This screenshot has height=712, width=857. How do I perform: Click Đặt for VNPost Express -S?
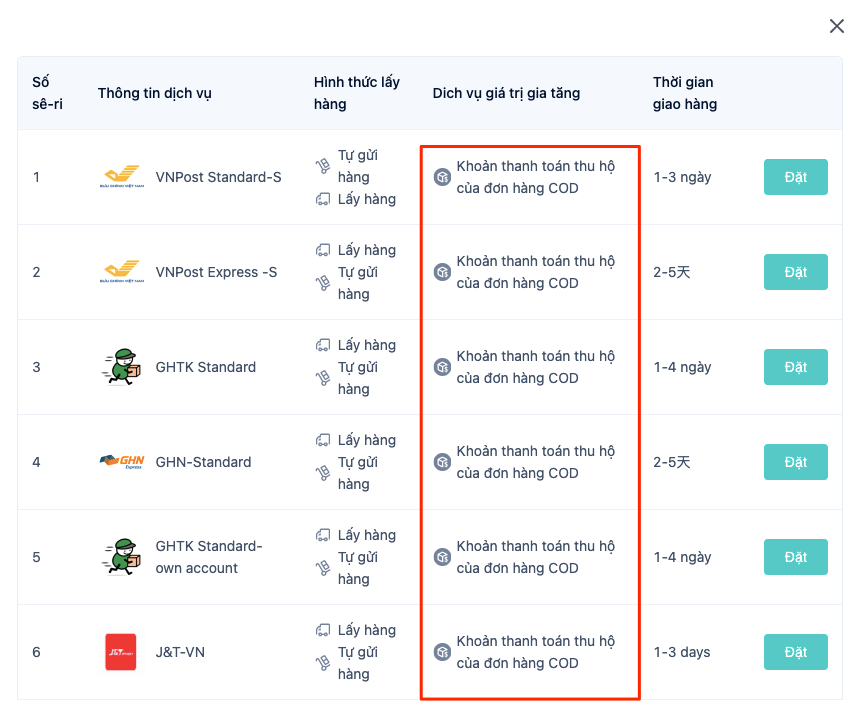(796, 272)
